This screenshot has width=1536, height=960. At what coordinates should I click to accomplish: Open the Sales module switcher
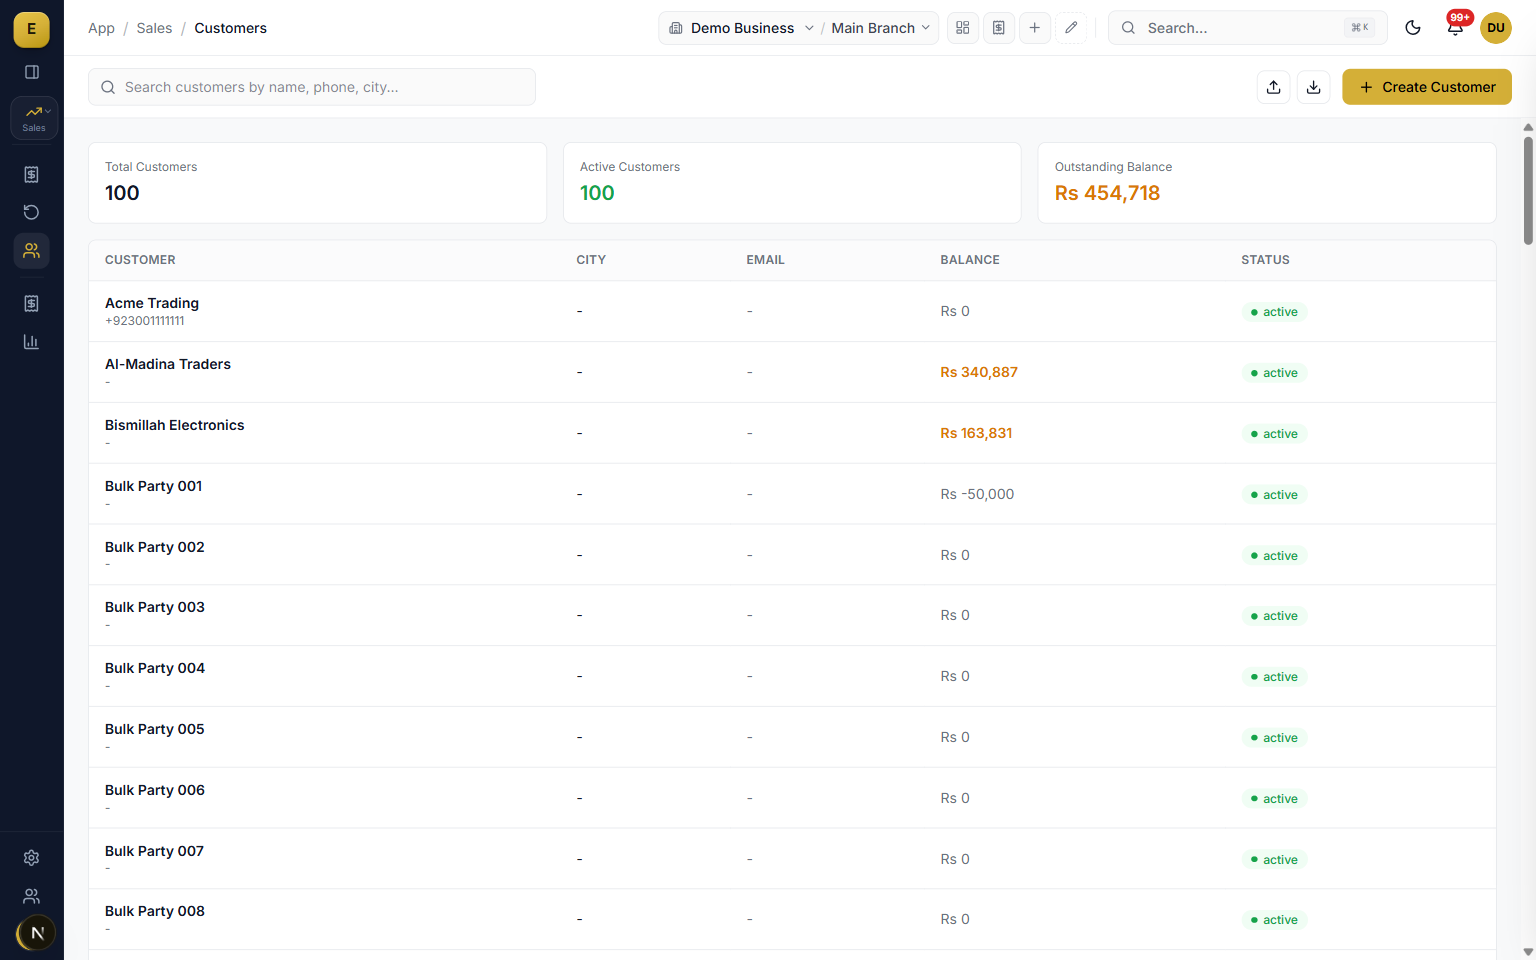click(34, 118)
